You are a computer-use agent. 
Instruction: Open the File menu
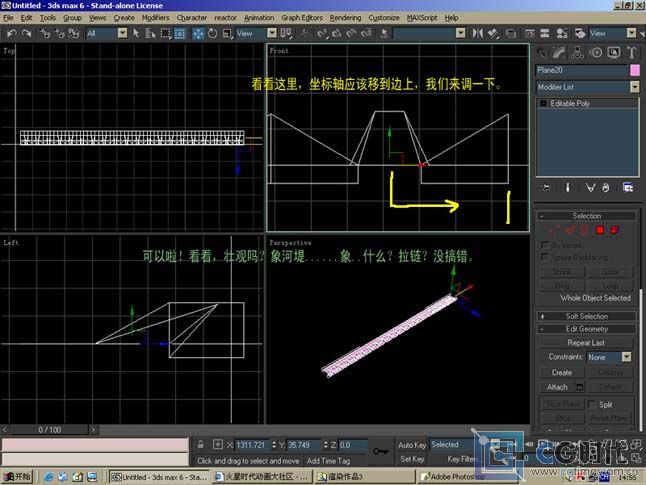8,18
